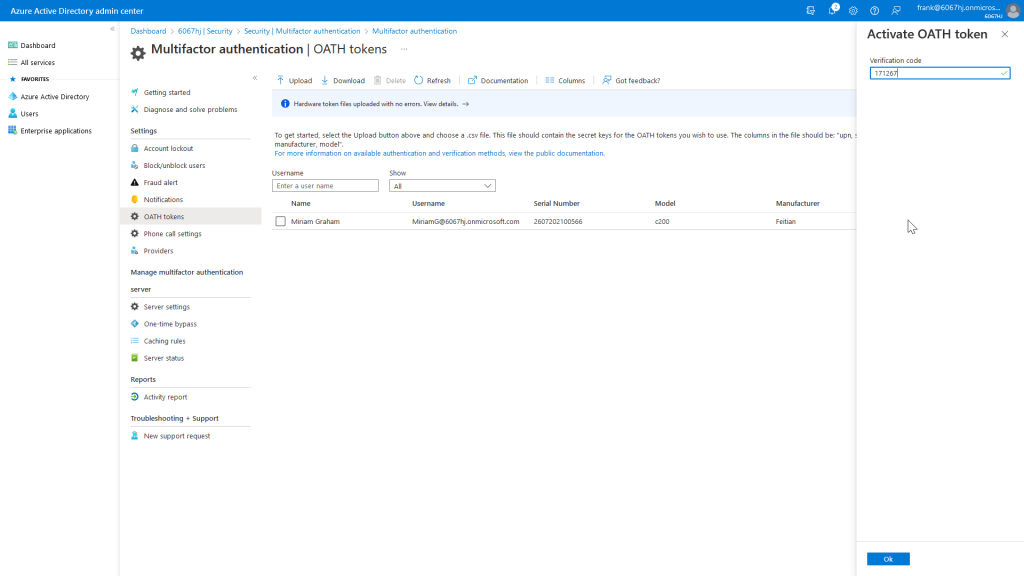Open Phone call settings menu item
Screen dimensions: 1024x576
point(172,234)
